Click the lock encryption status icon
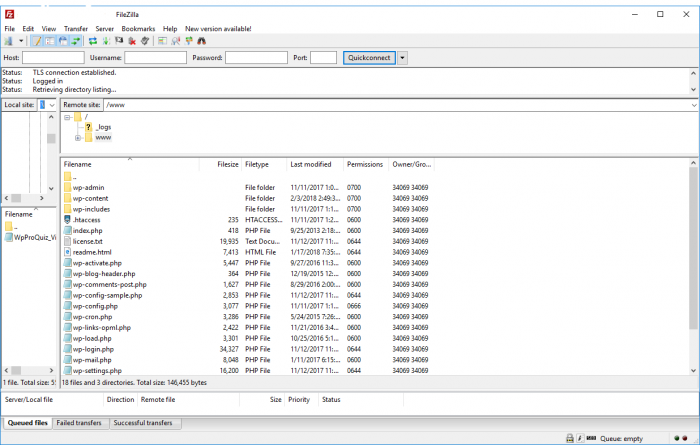 point(569,438)
